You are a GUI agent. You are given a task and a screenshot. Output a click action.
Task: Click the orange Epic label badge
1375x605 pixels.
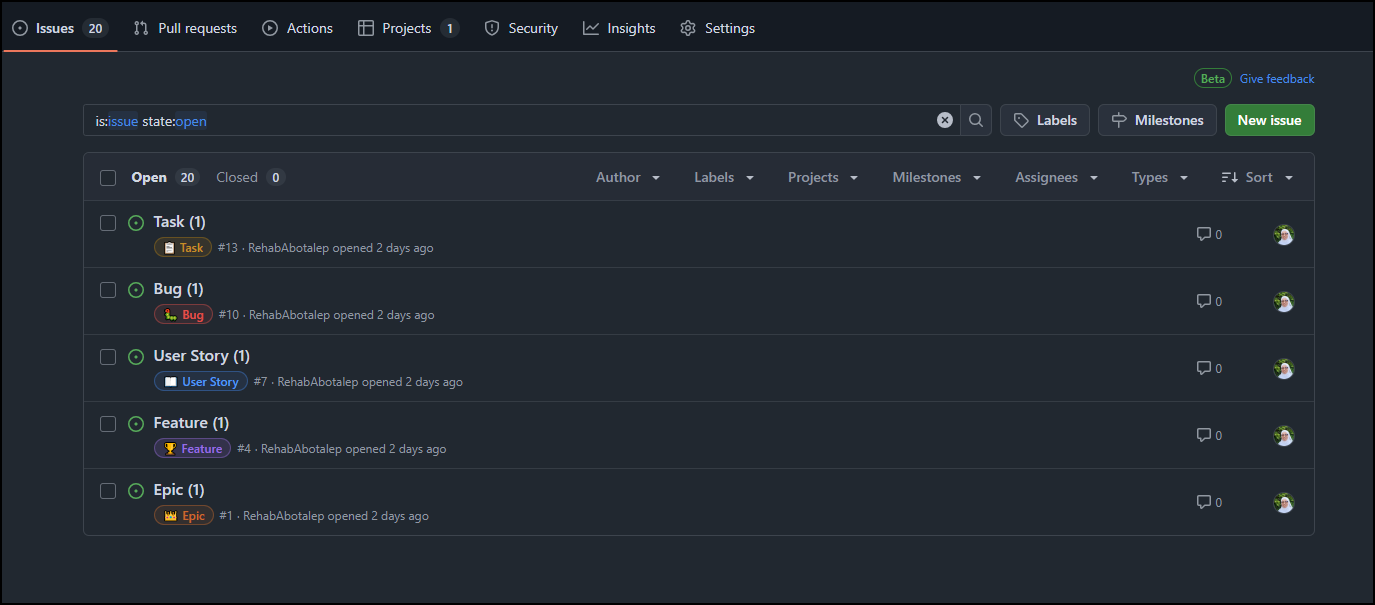point(184,516)
